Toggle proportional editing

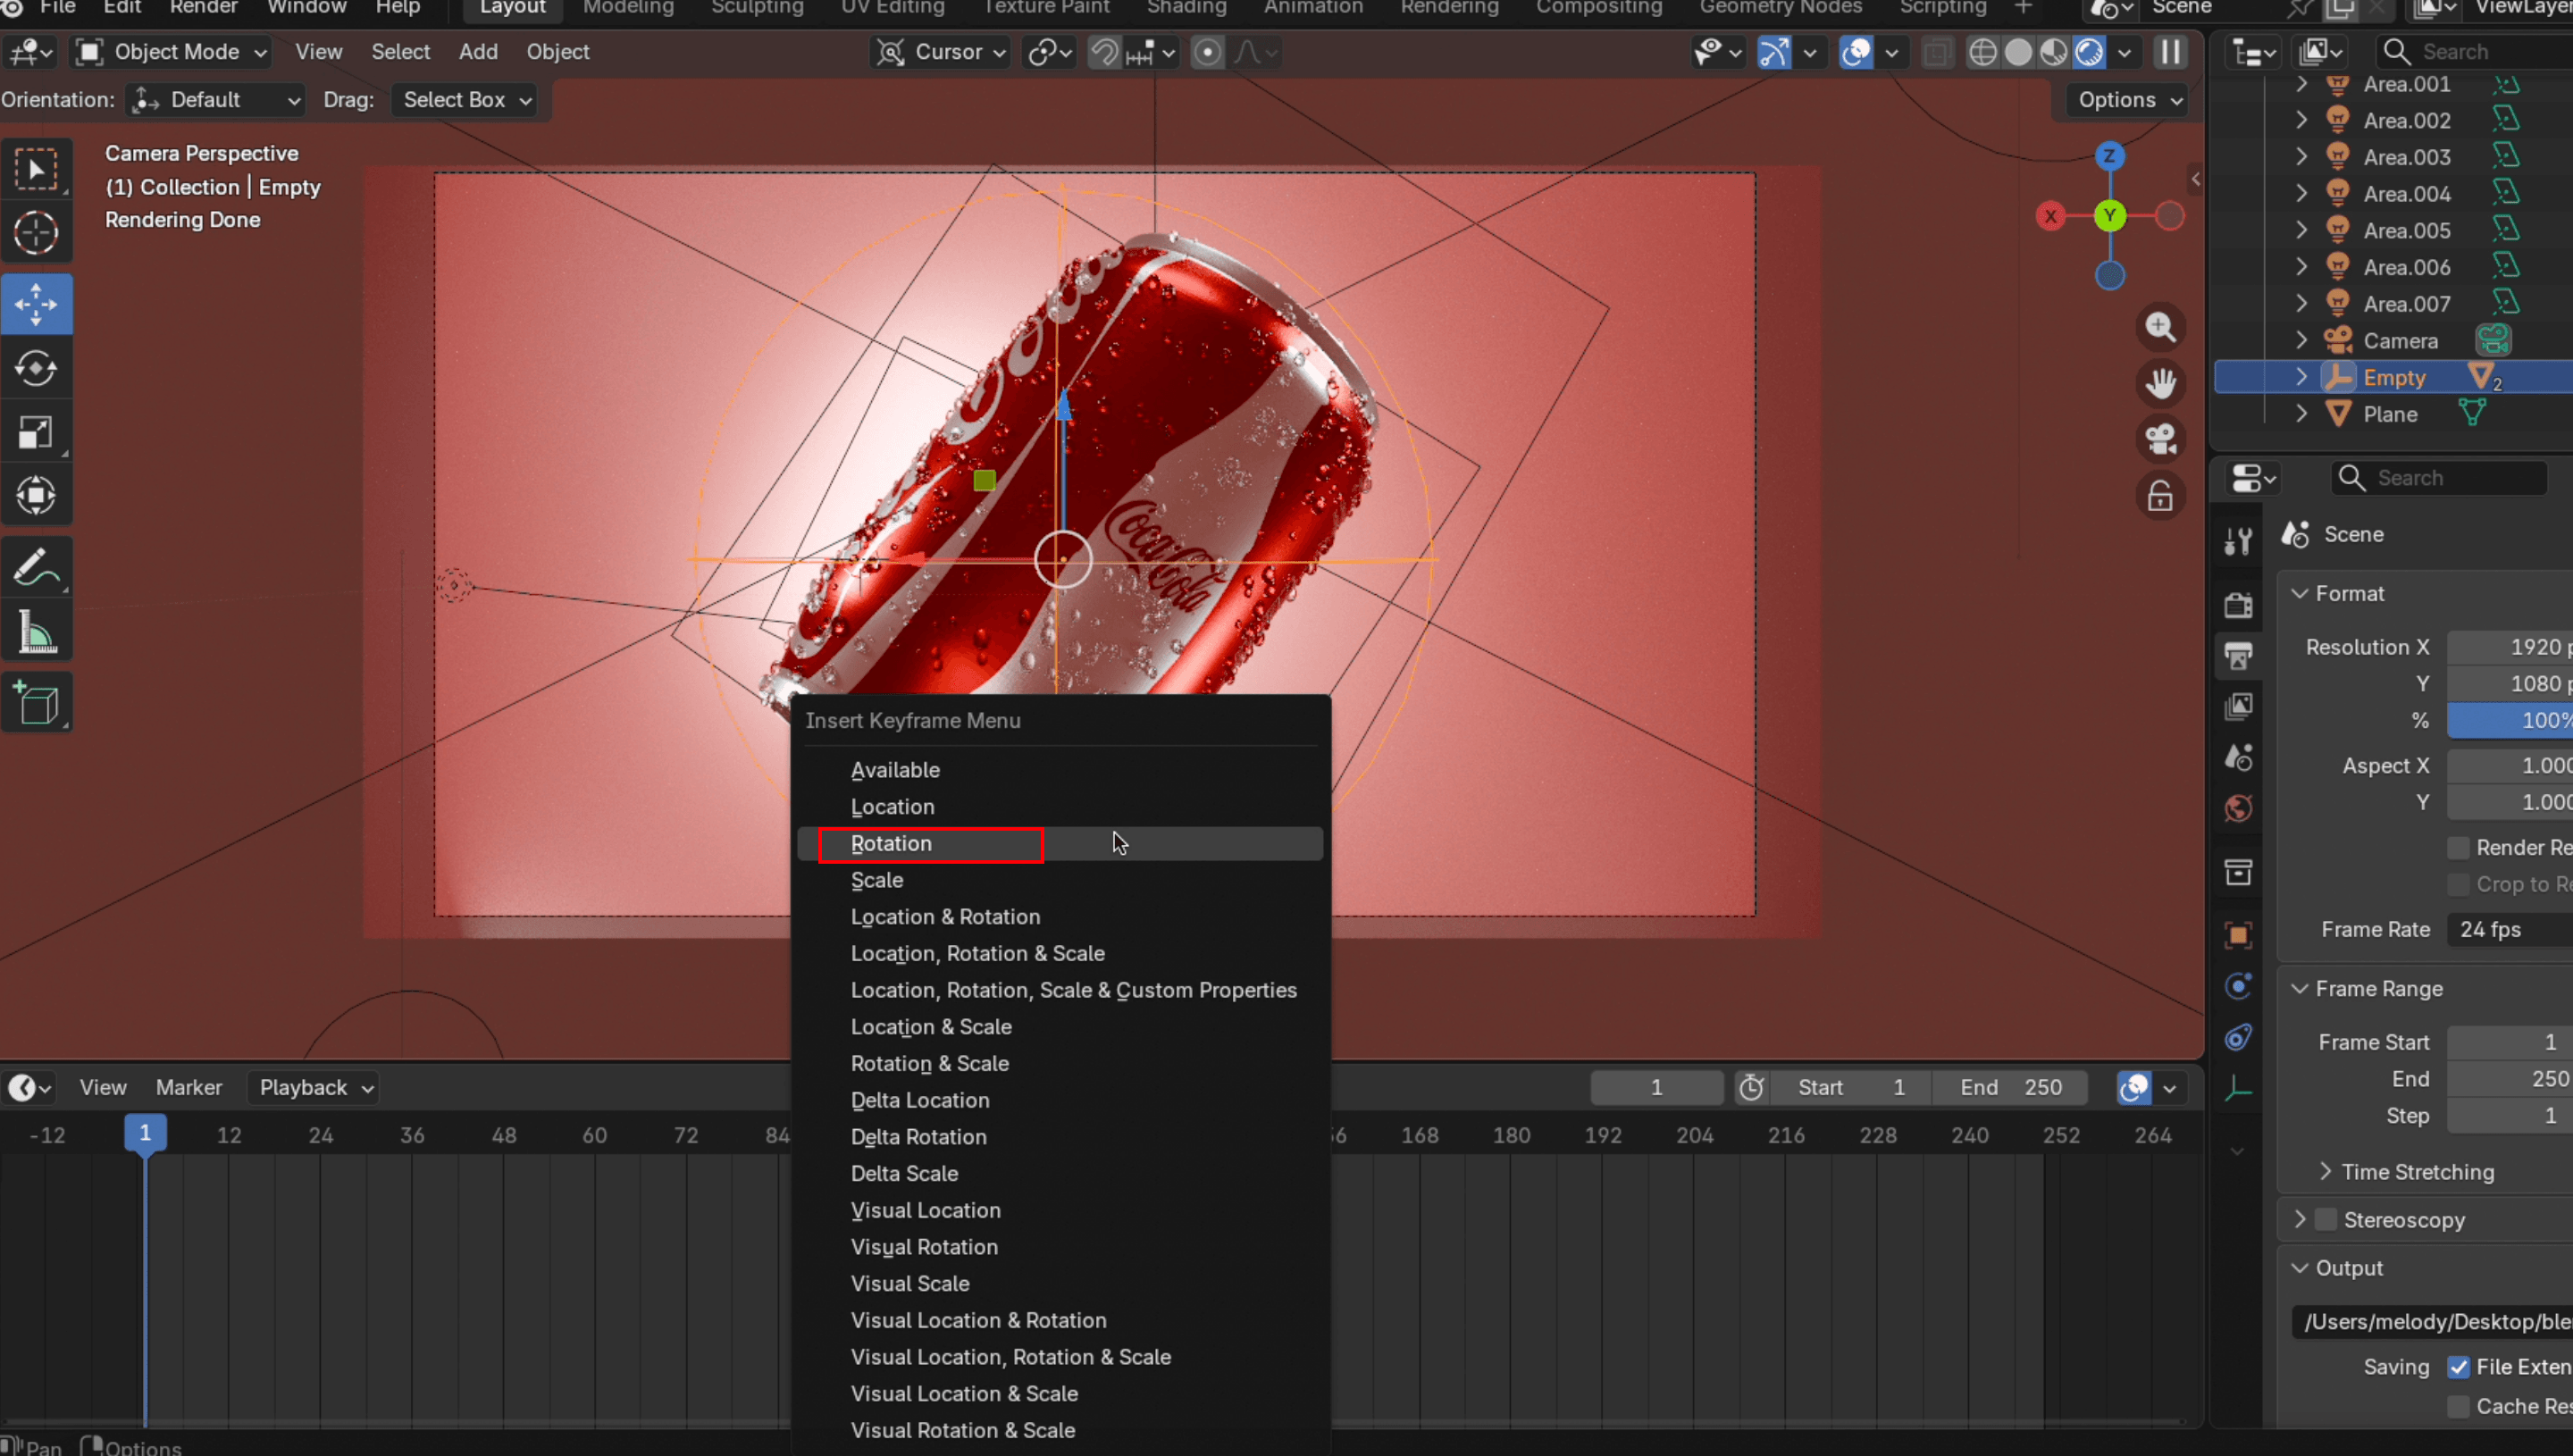[1207, 52]
